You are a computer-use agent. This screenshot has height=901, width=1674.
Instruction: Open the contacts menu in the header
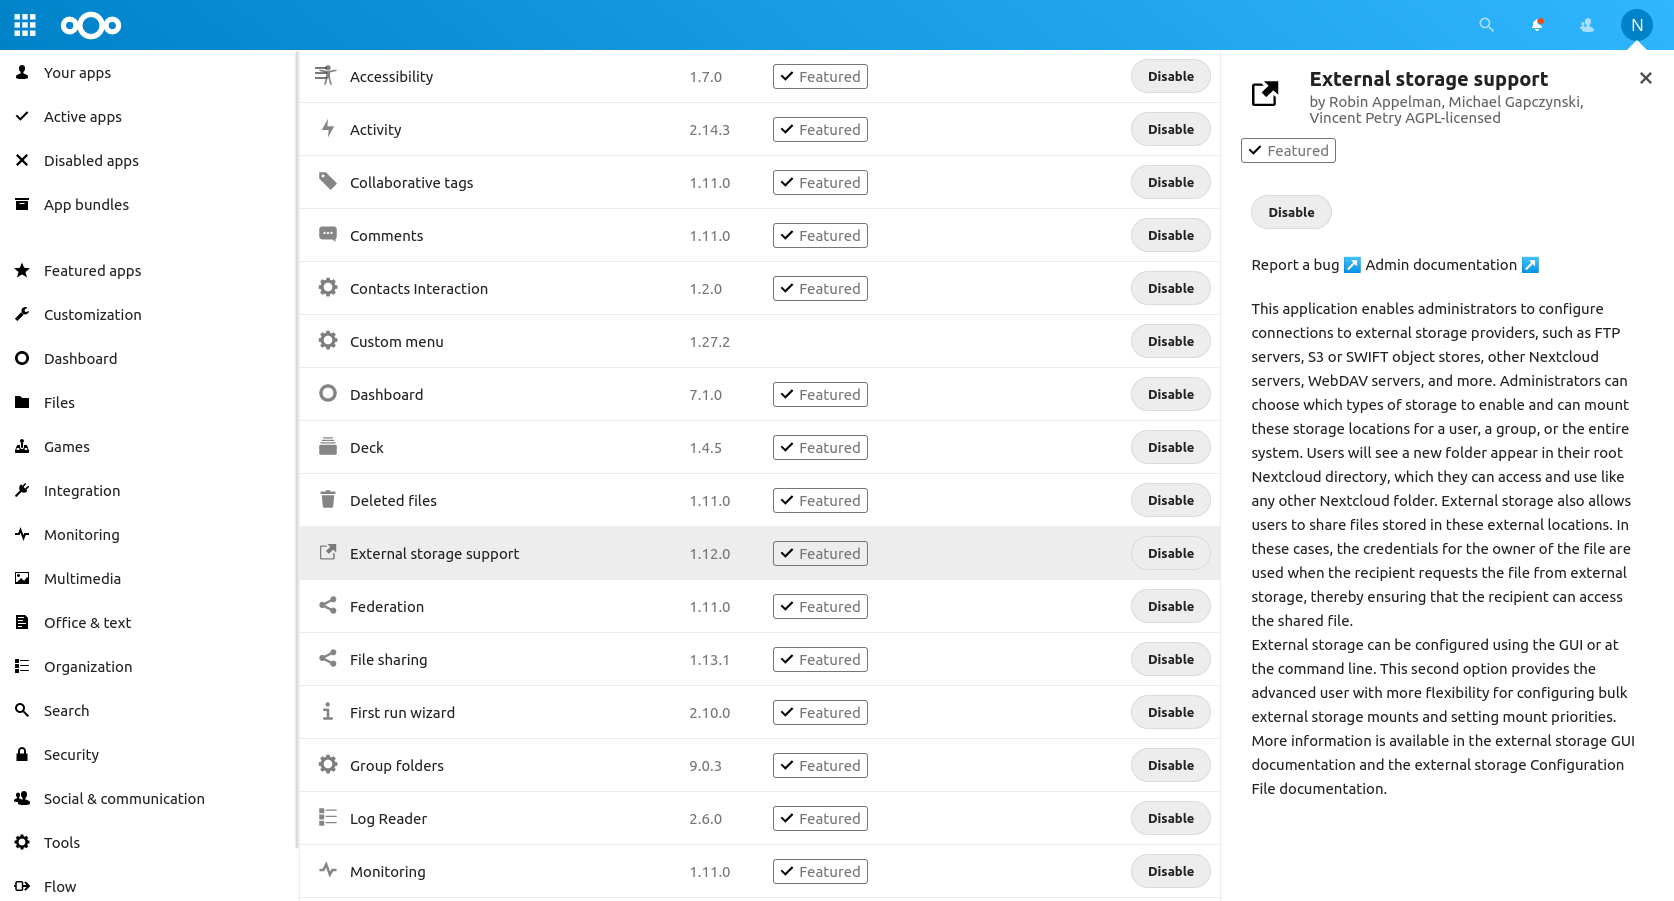(x=1586, y=25)
